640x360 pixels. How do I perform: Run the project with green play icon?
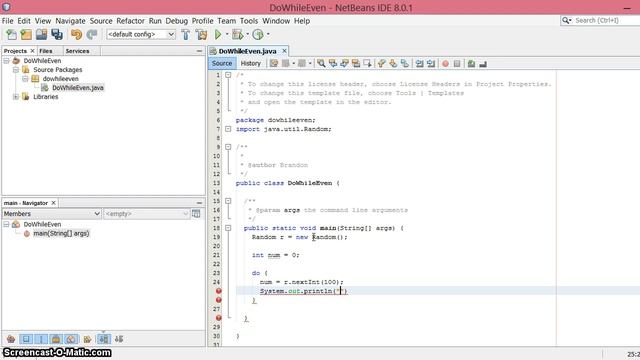(x=218, y=35)
